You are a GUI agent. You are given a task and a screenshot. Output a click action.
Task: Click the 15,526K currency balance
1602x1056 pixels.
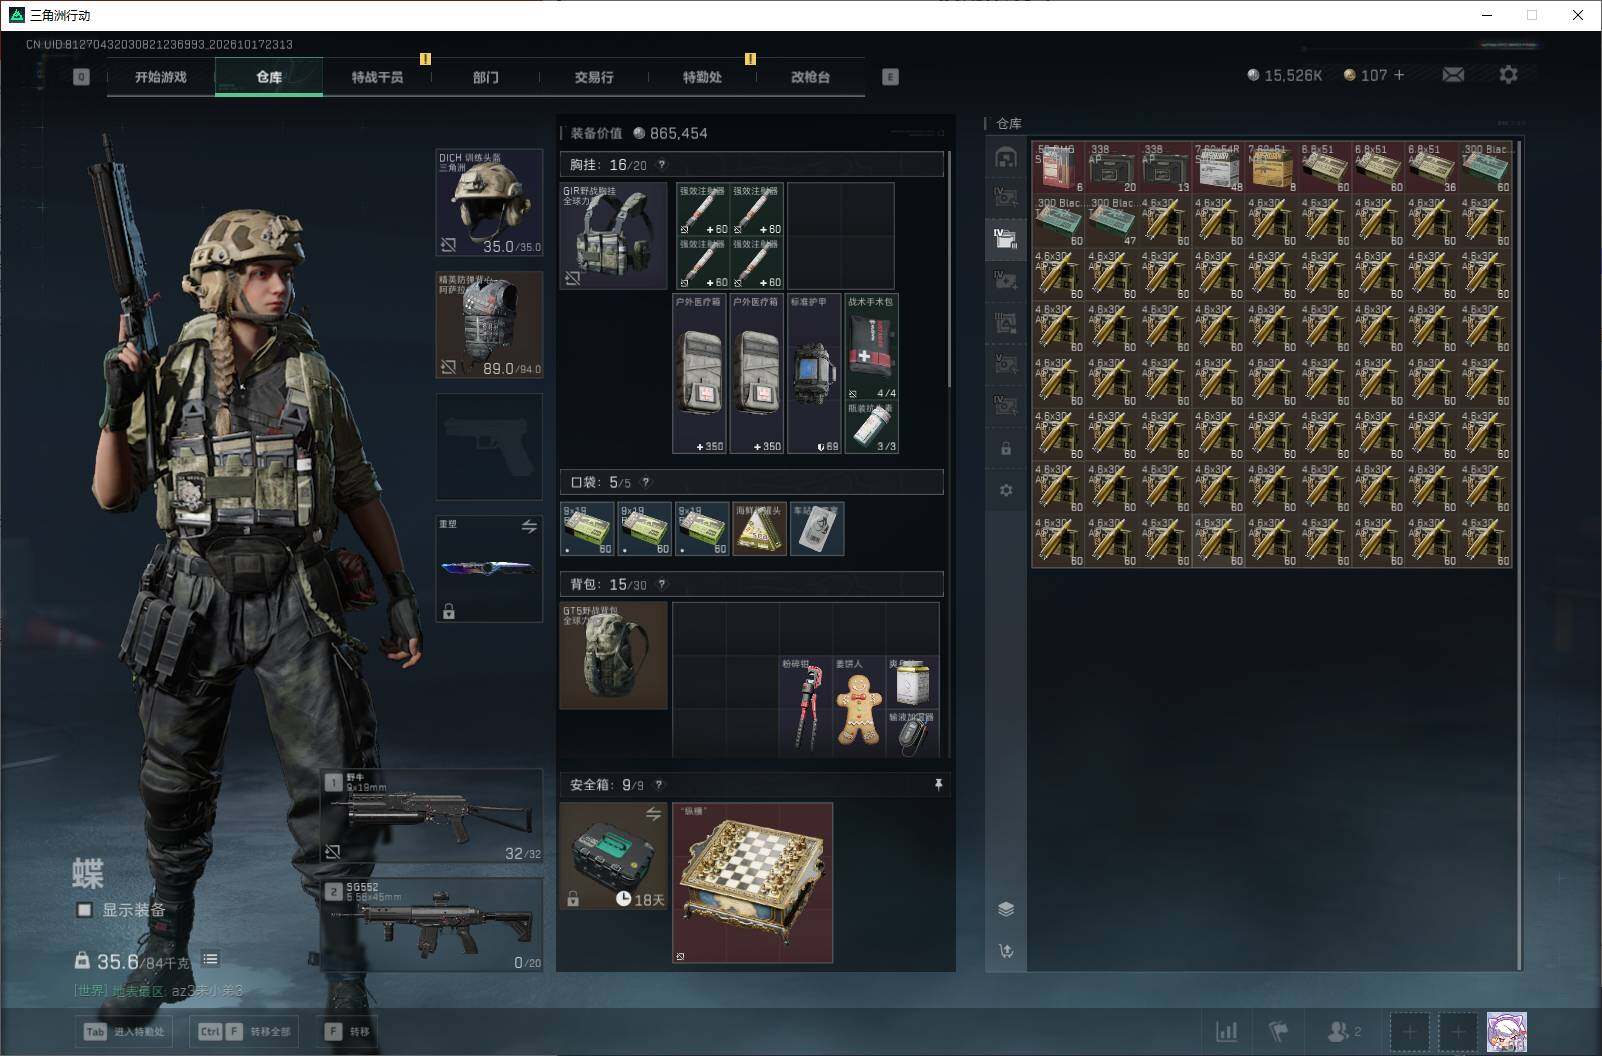pyautogui.click(x=1285, y=75)
